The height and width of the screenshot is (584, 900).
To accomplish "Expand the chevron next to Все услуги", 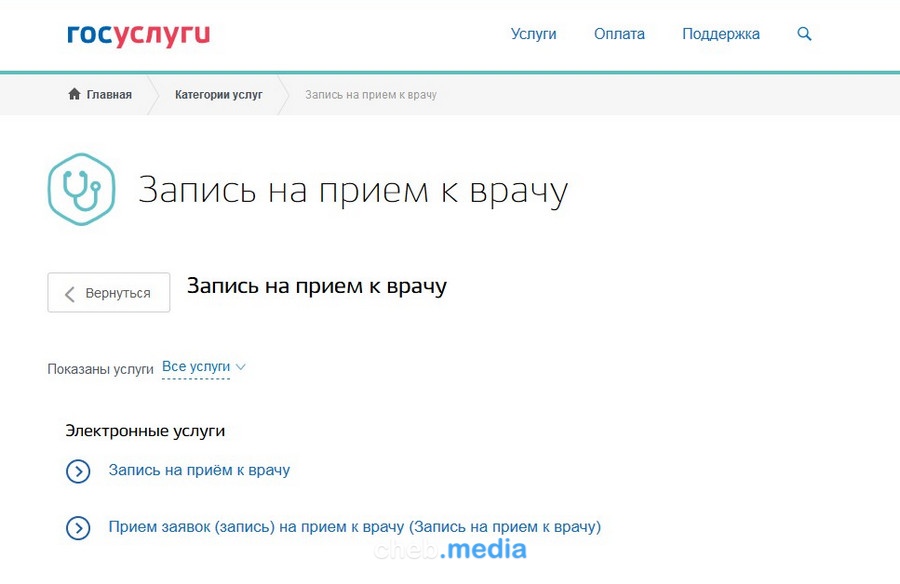I will (x=240, y=367).
